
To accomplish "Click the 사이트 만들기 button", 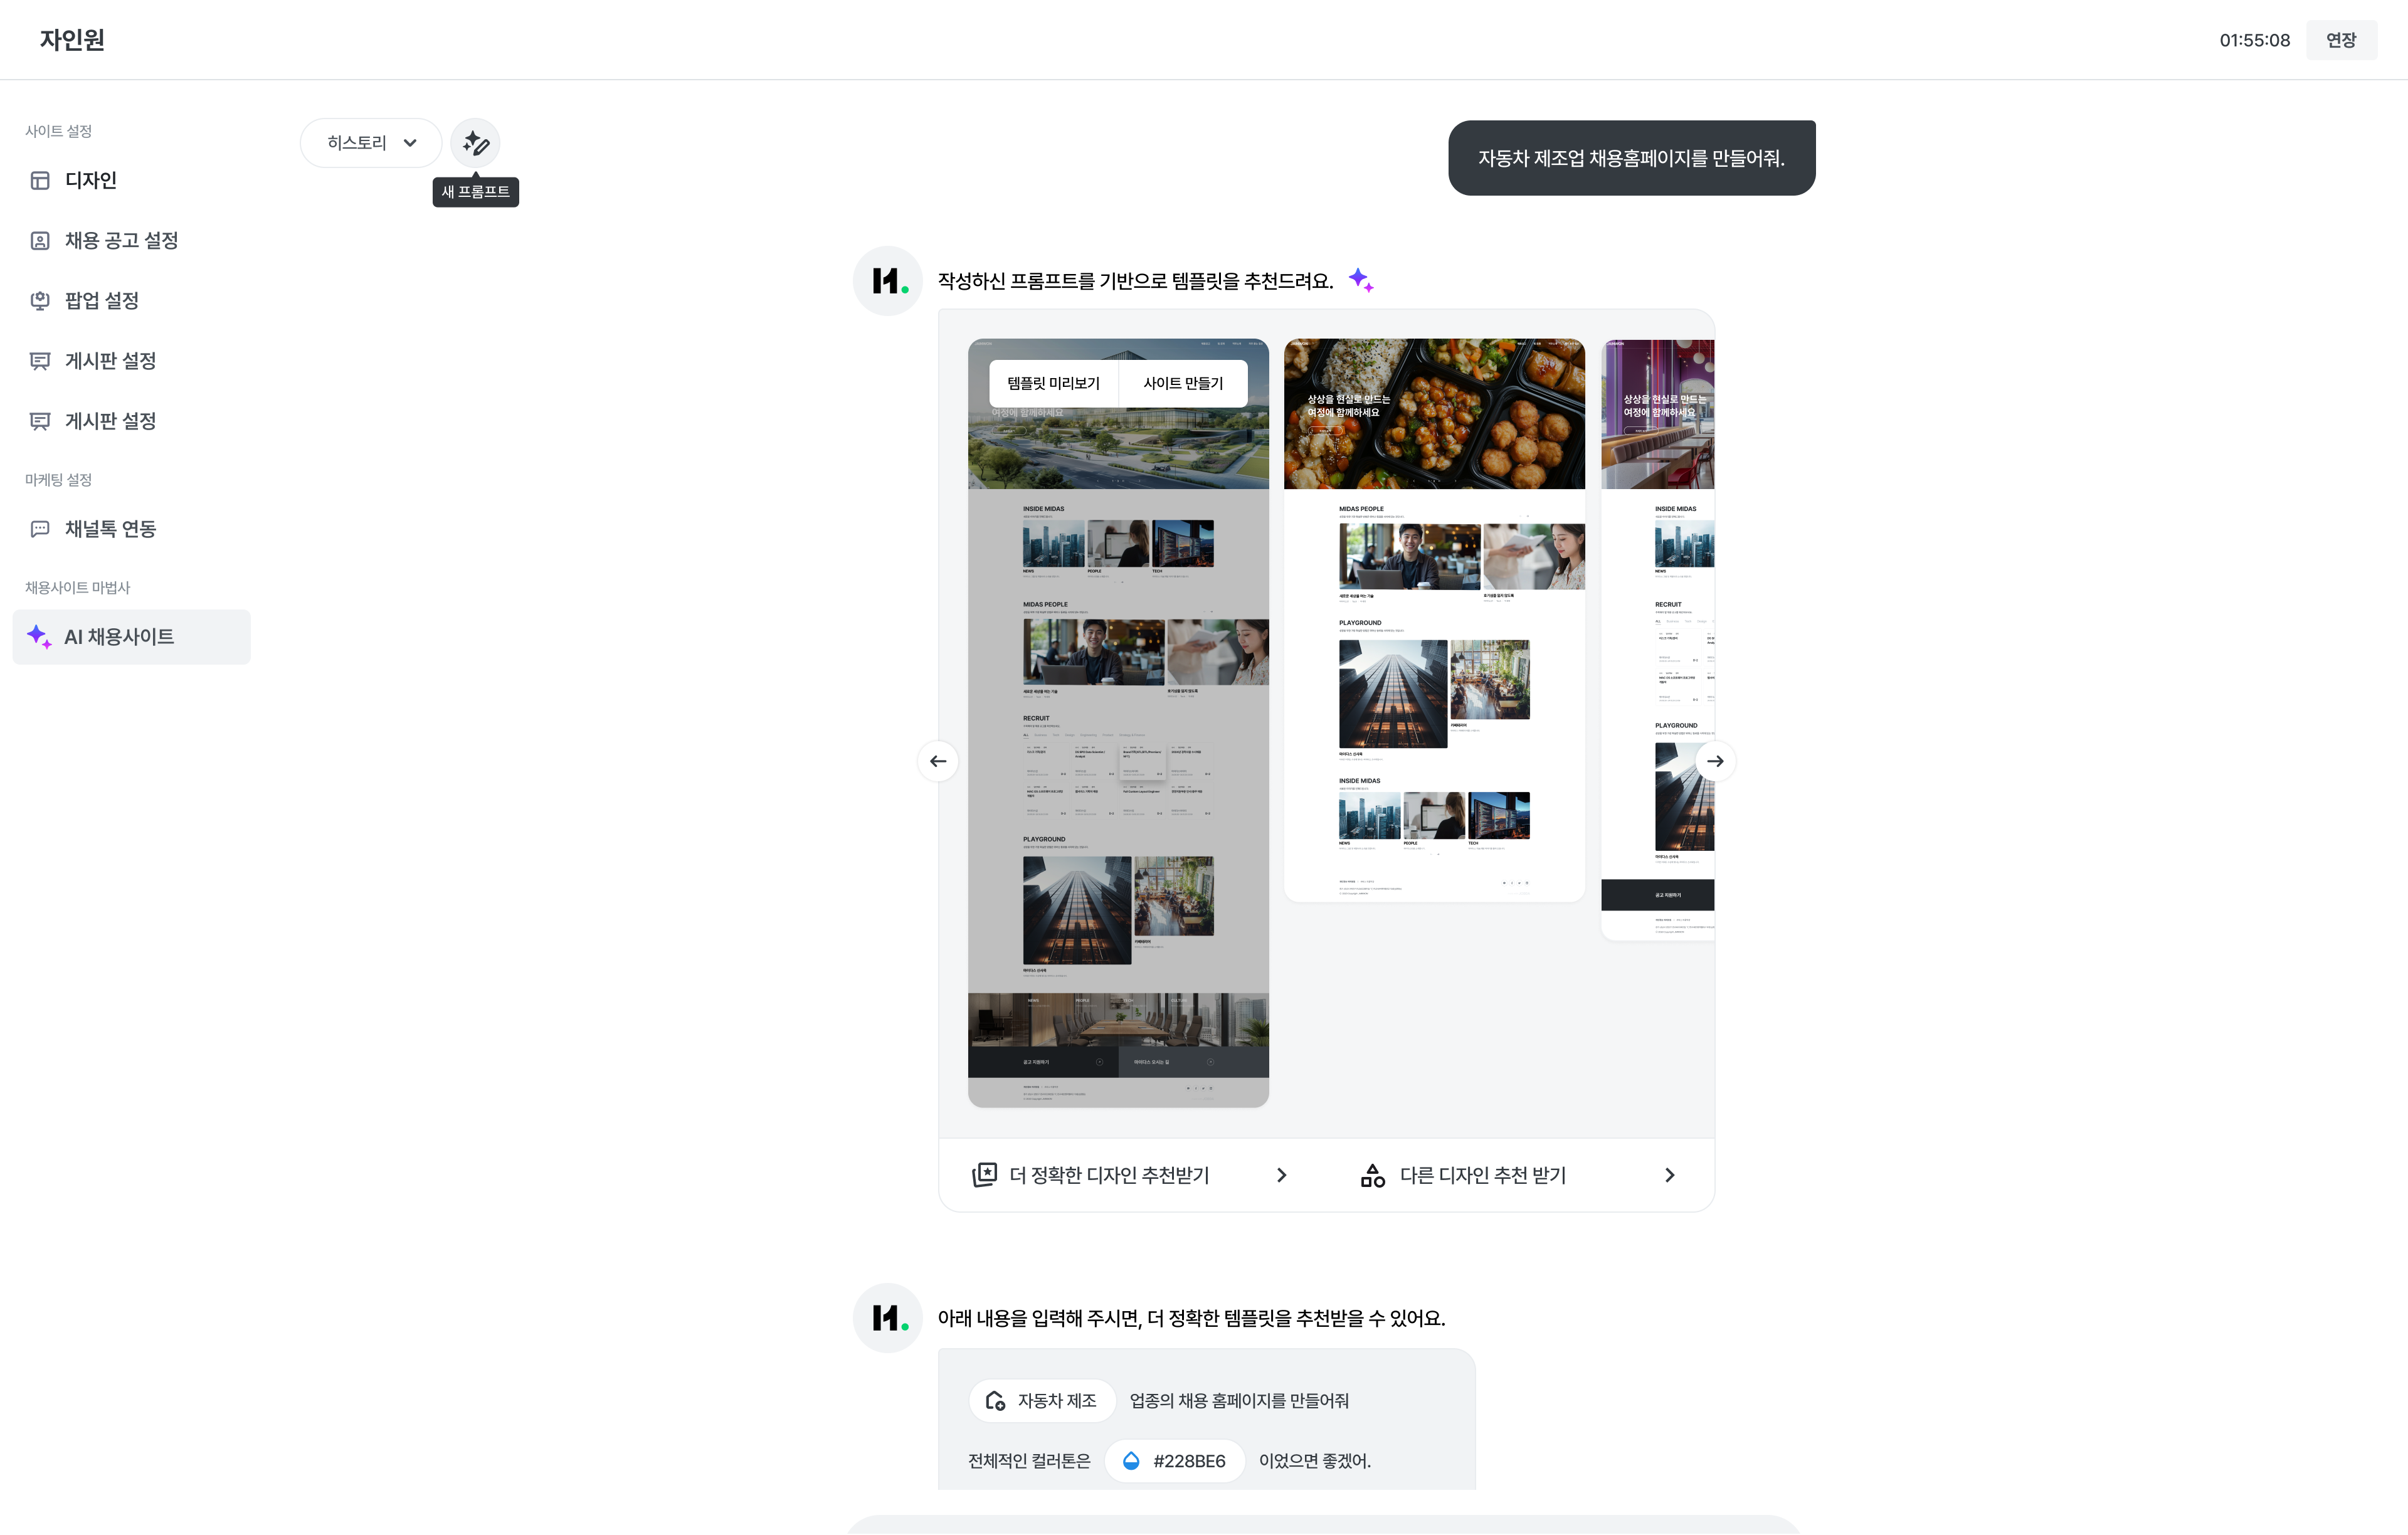I will 1183,383.
